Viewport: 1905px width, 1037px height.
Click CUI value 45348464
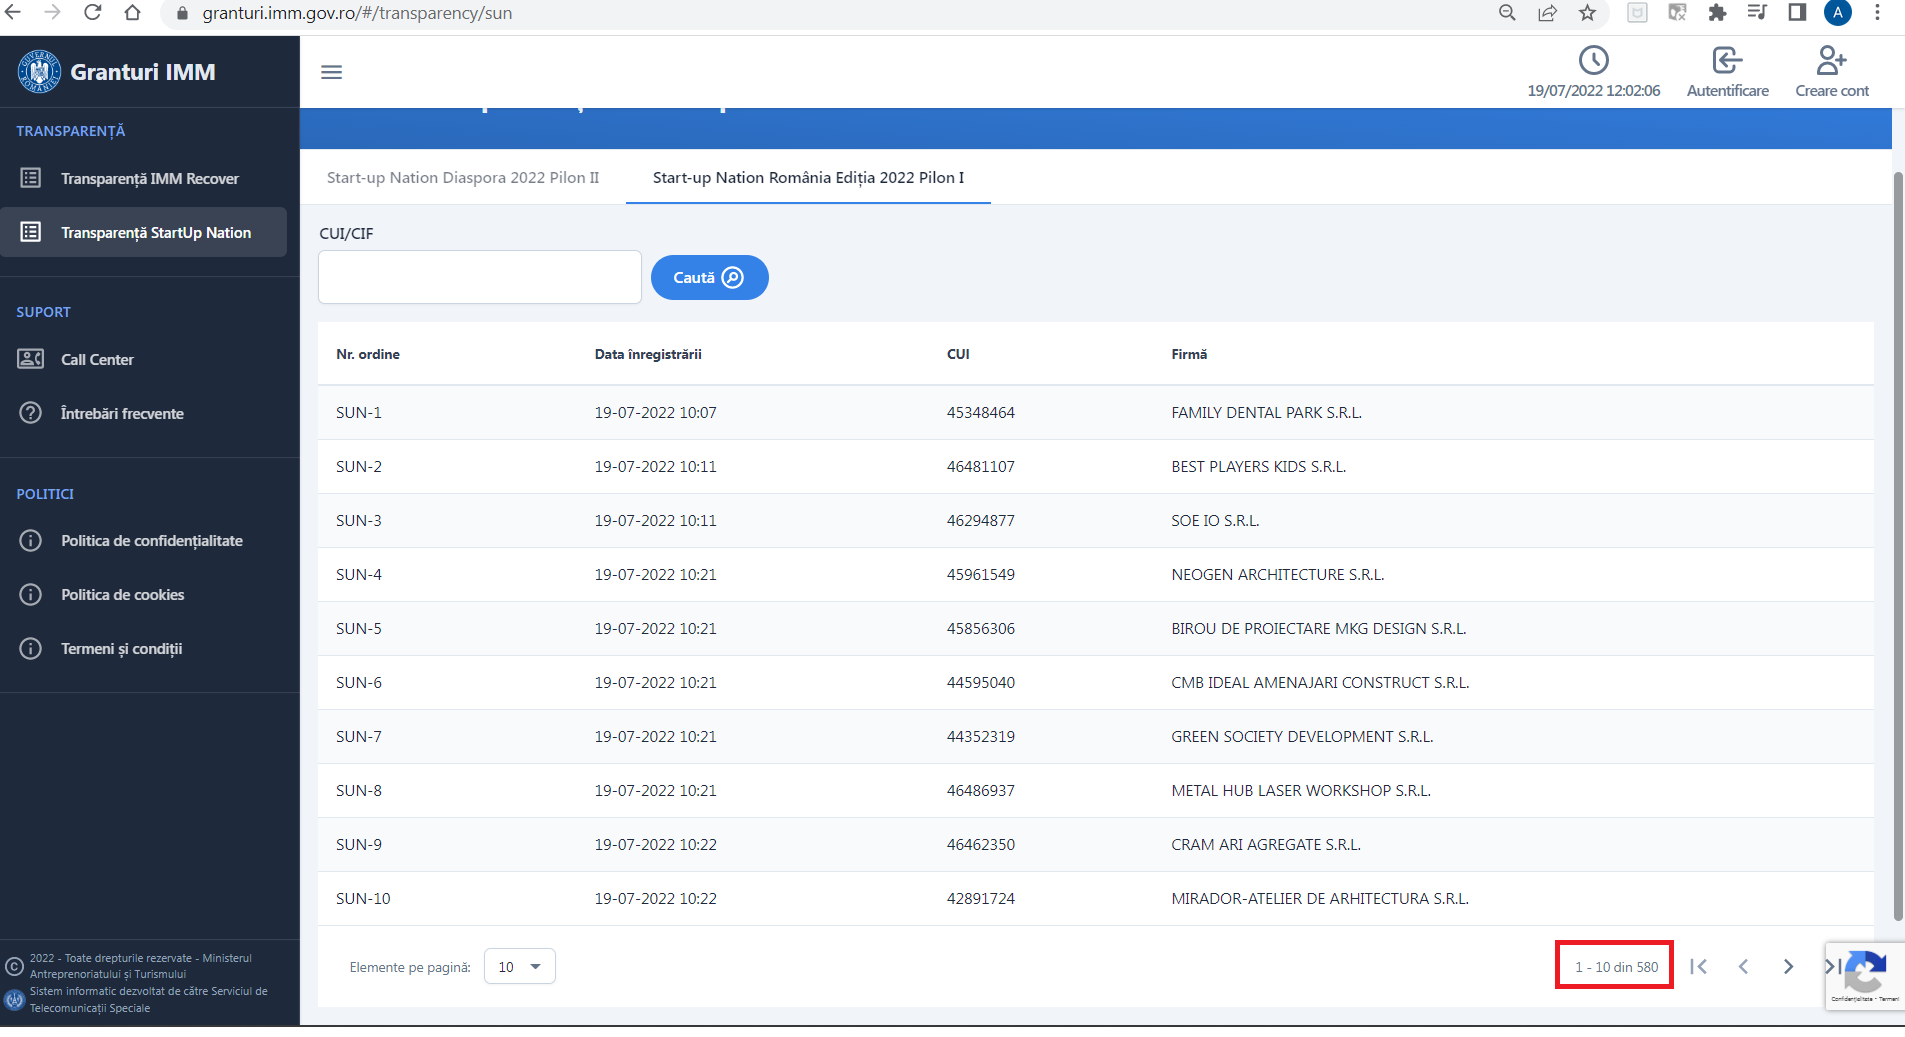coord(980,412)
